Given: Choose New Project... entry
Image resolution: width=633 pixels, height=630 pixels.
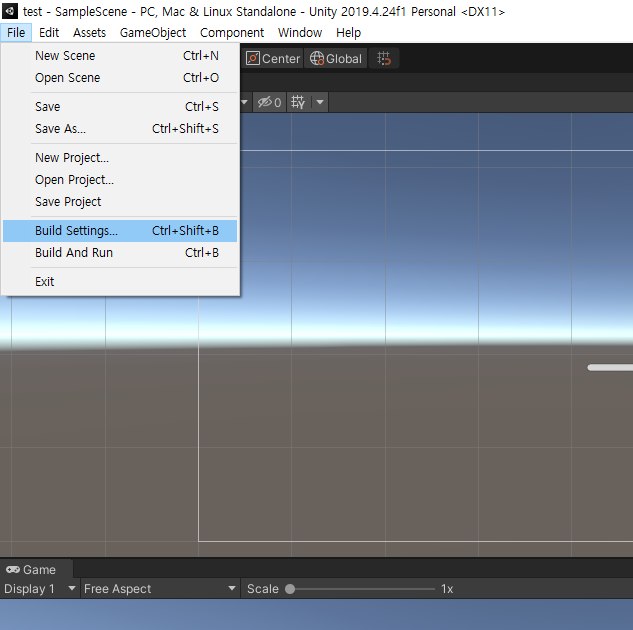Looking at the screenshot, I should tap(120, 158).
